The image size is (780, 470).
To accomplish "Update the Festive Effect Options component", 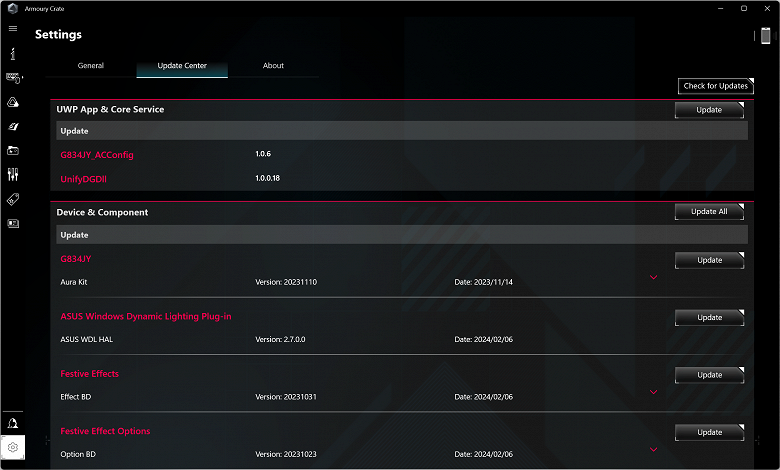I will tap(709, 432).
